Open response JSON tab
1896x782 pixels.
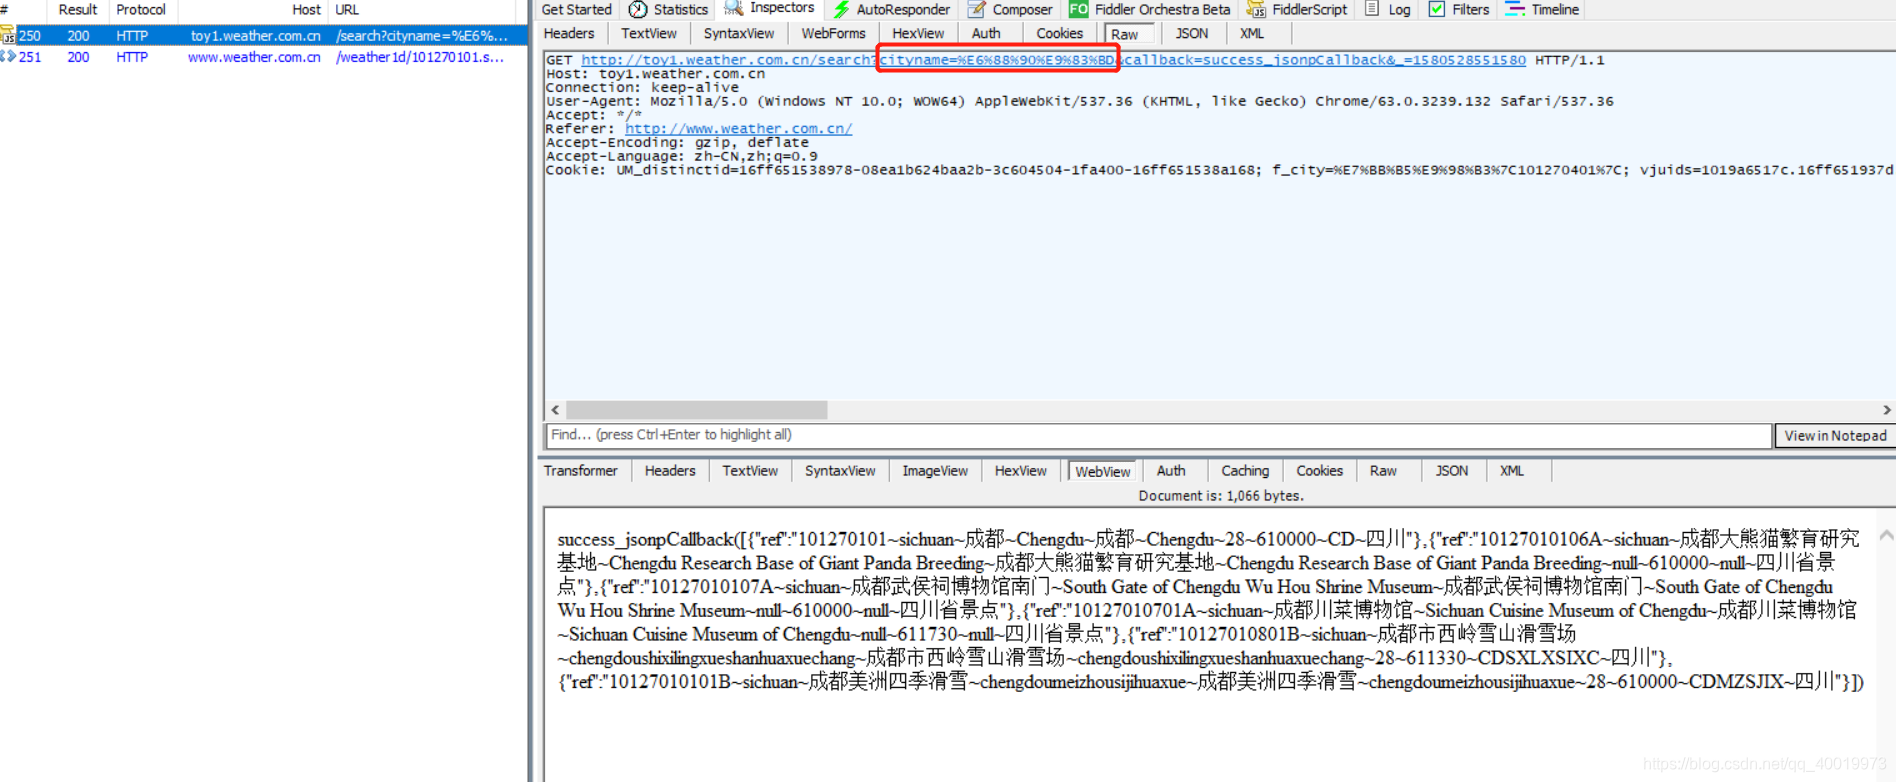pos(1452,471)
